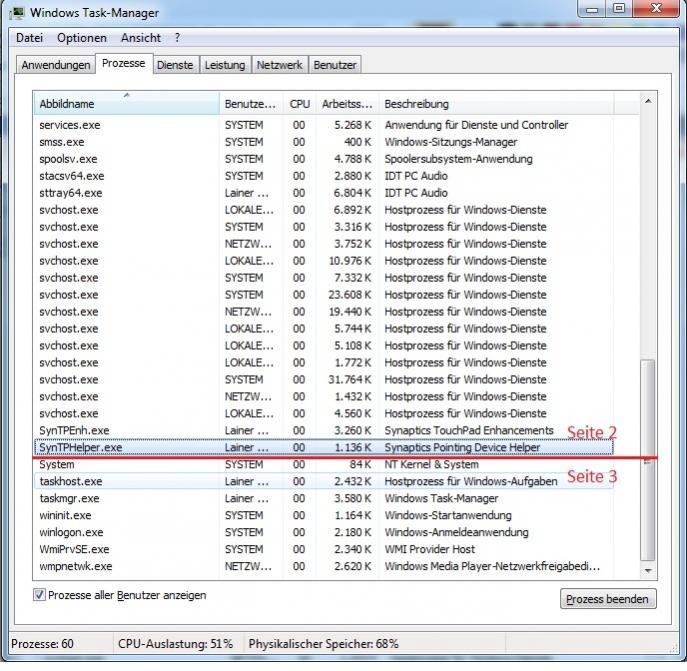Image resolution: width=687 pixels, height=671 pixels.
Task: Click the Task-Manager title bar icon
Action: [17, 13]
